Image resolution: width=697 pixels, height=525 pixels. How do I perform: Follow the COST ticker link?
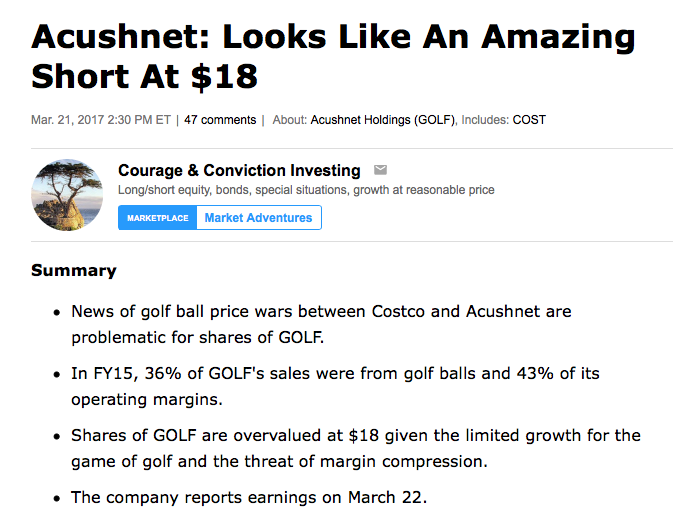point(529,120)
